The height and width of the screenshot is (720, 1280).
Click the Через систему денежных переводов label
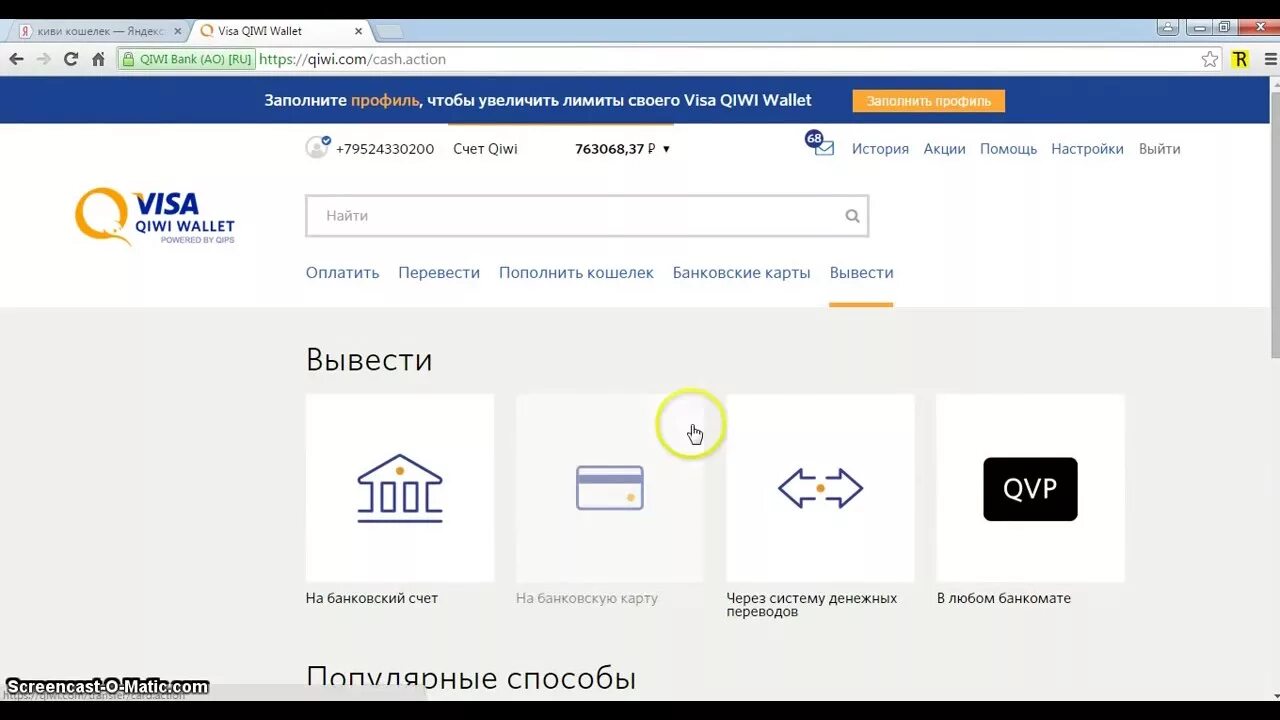coord(812,604)
